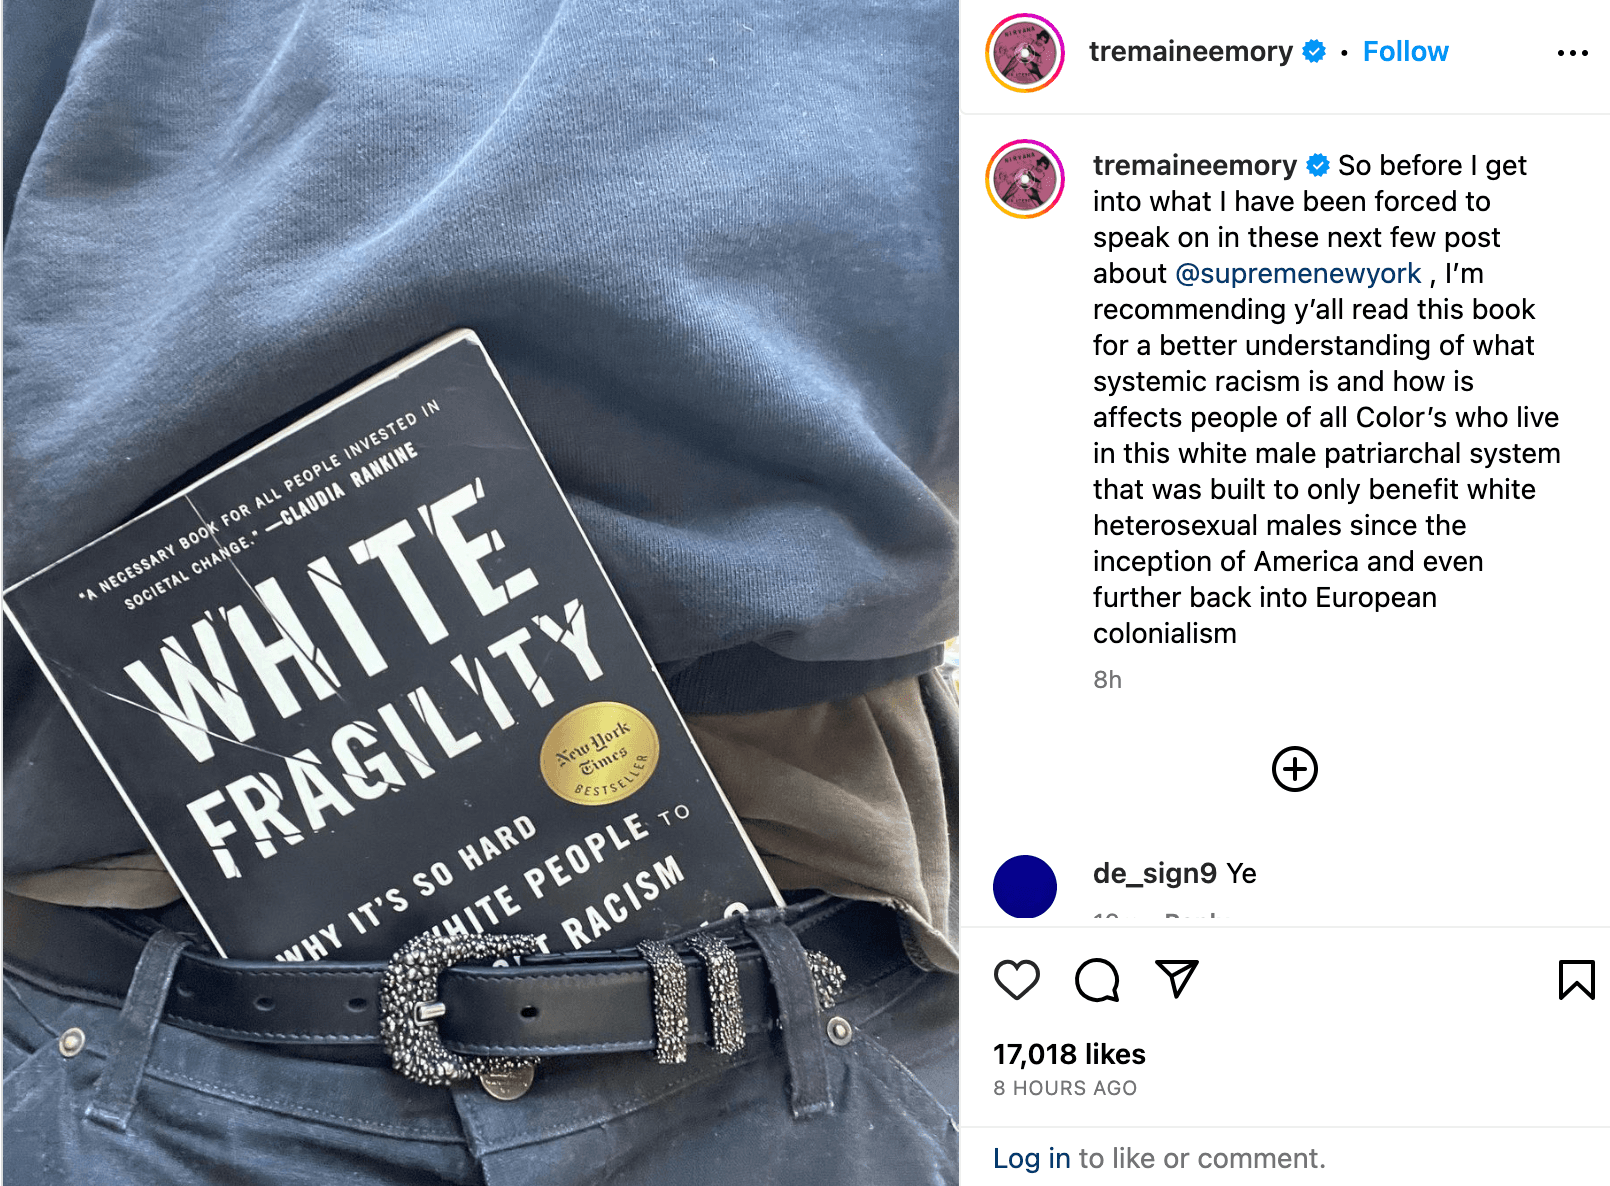View the 17,018 likes list
Viewport: 1610px width, 1186px height.
pos(1069,1054)
